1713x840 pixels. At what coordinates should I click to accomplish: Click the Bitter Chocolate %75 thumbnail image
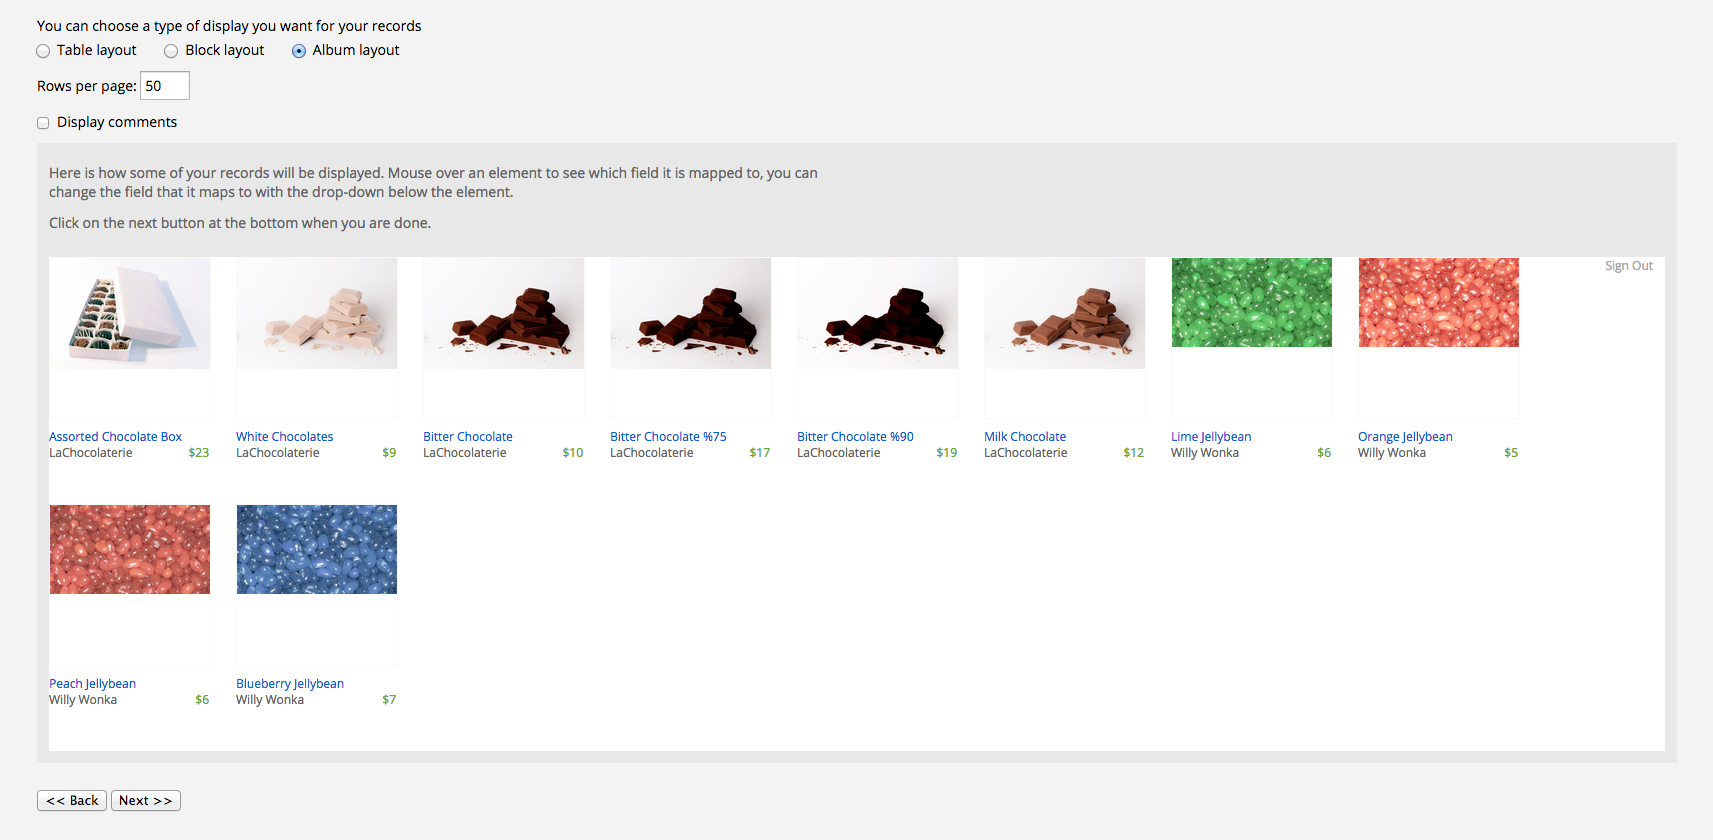point(691,313)
